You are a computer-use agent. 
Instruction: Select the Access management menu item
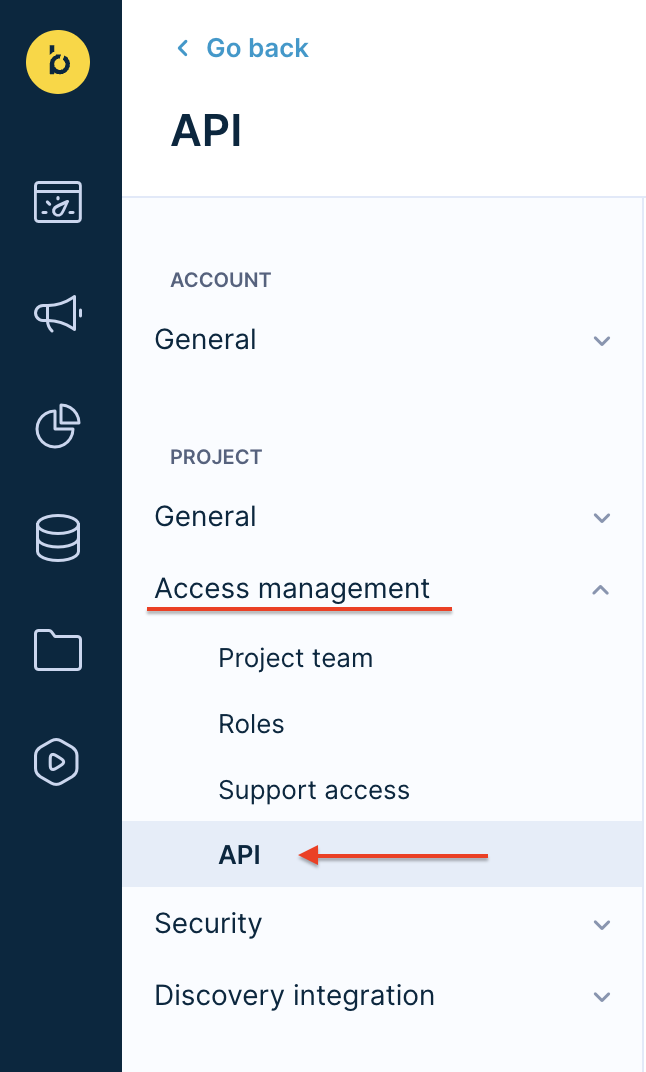[x=293, y=589]
